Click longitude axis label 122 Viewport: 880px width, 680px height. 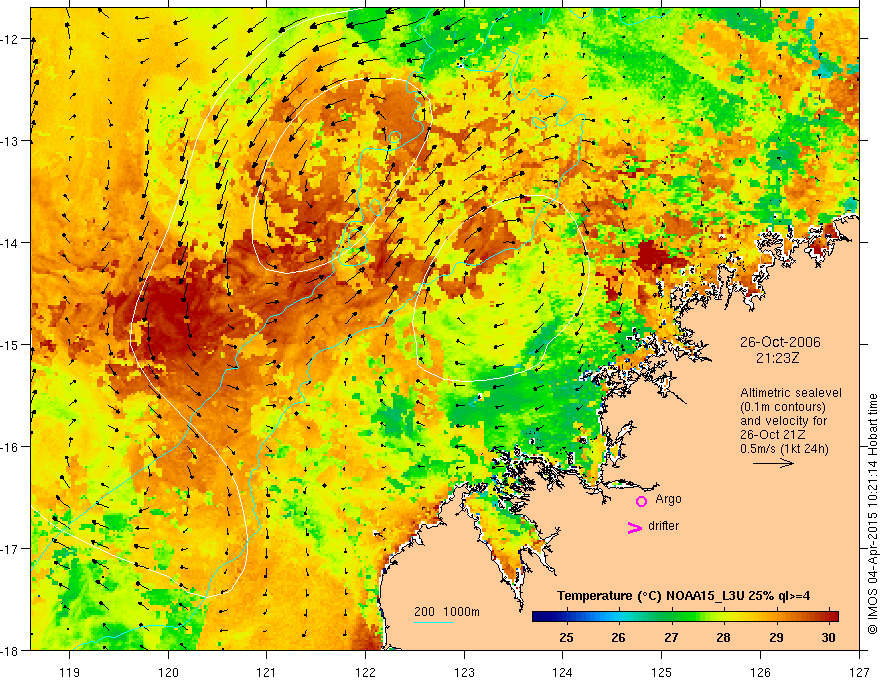pyautogui.click(x=365, y=672)
